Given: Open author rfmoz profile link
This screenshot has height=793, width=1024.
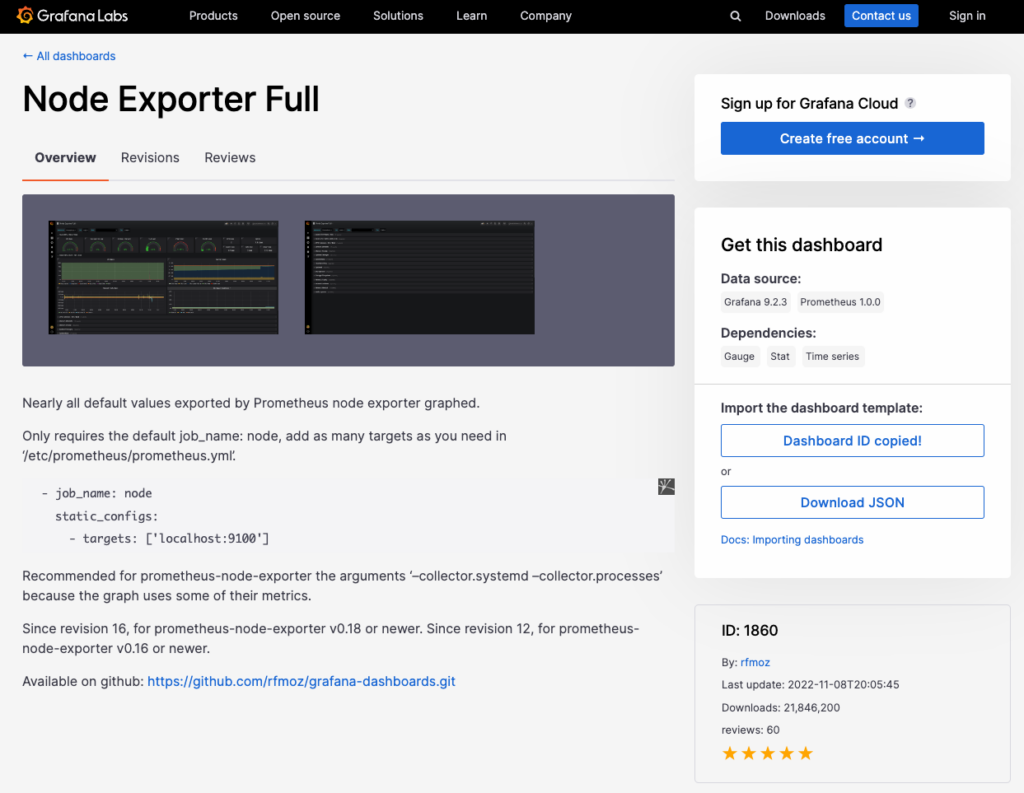Looking at the screenshot, I should pyautogui.click(x=755, y=662).
